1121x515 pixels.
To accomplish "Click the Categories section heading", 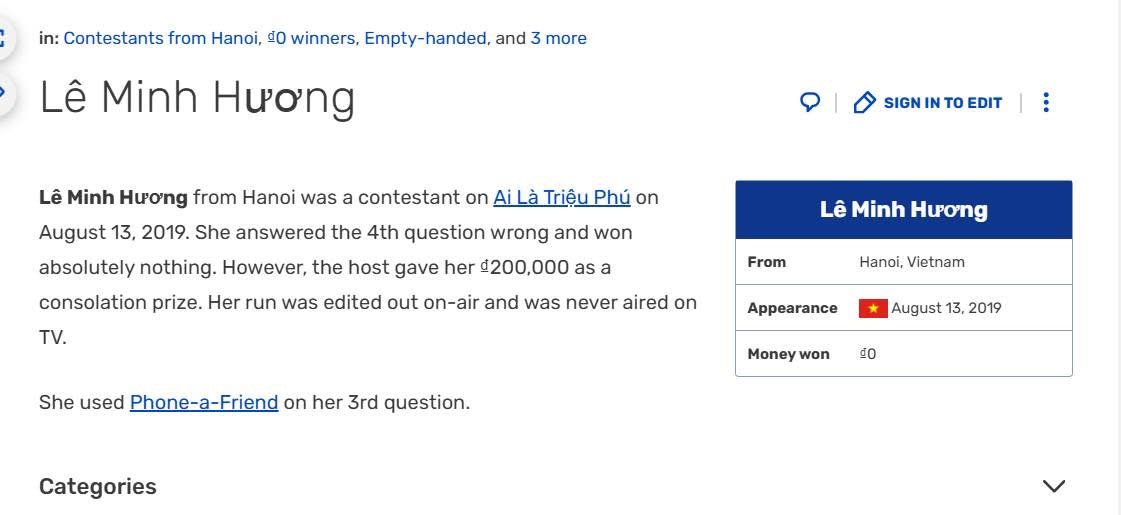I will [x=98, y=486].
